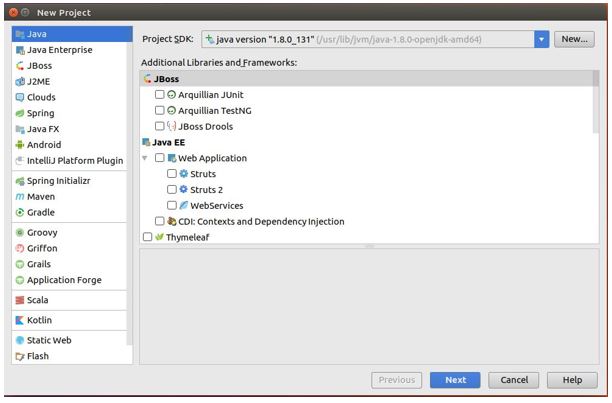The width and height of the screenshot is (612, 403).
Task: Click the Next button
Action: (455, 380)
